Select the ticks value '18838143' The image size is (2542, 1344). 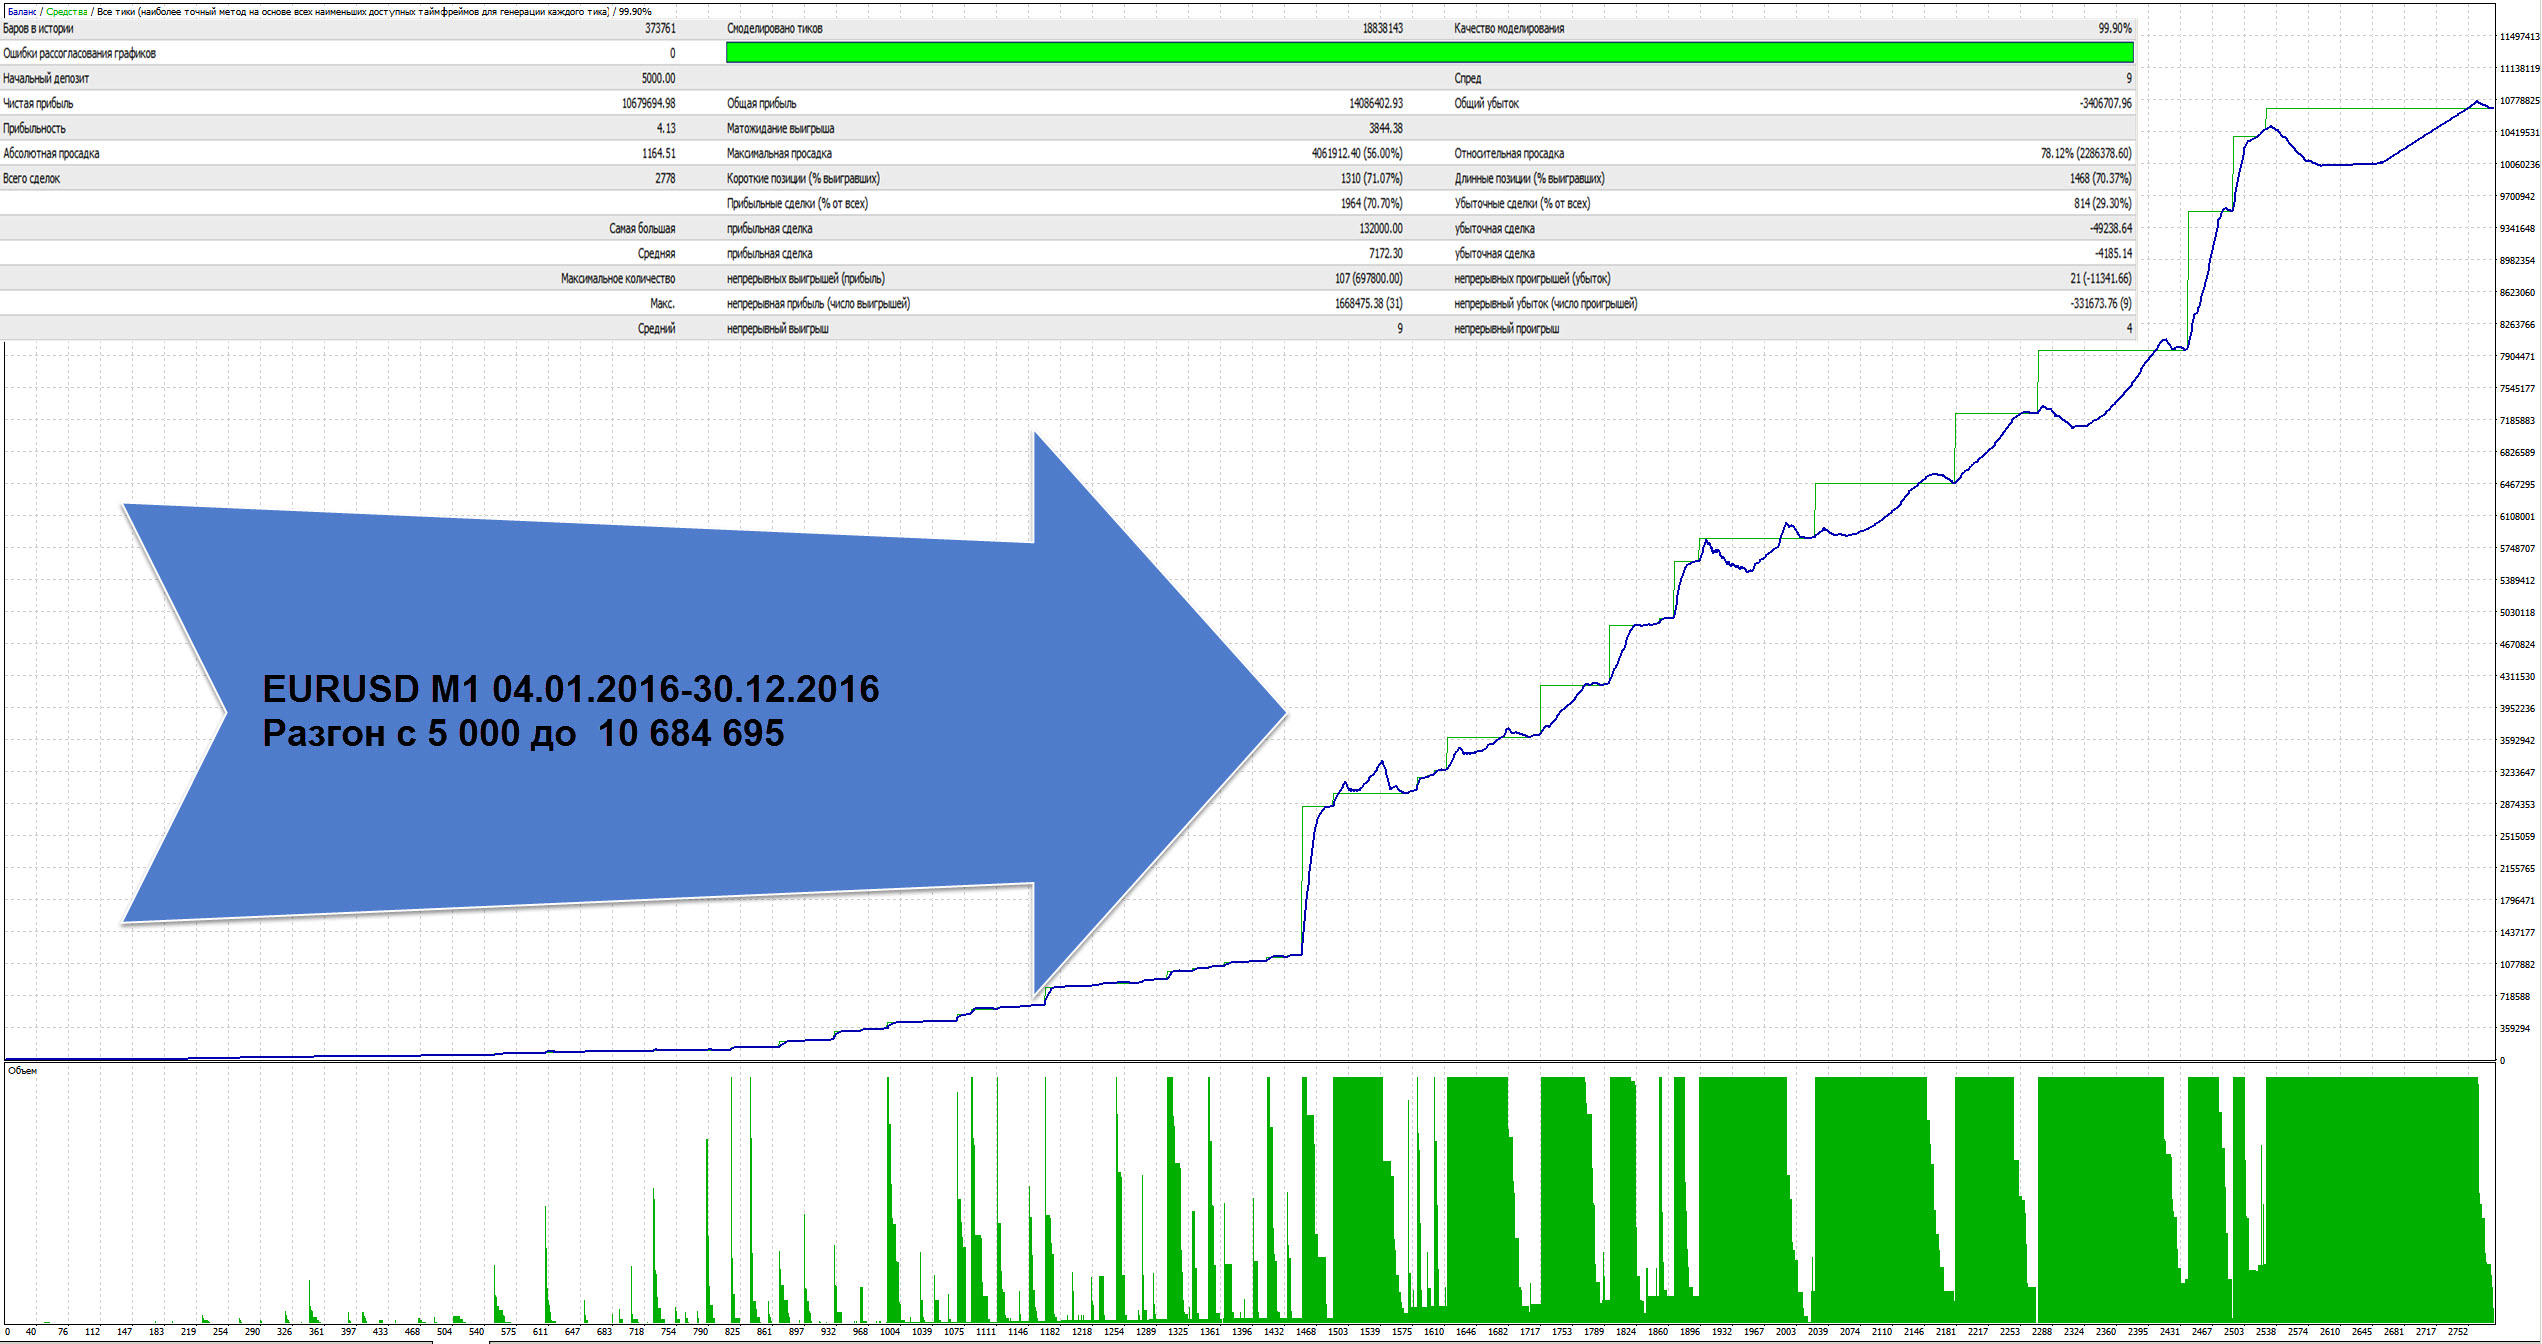point(1382,29)
